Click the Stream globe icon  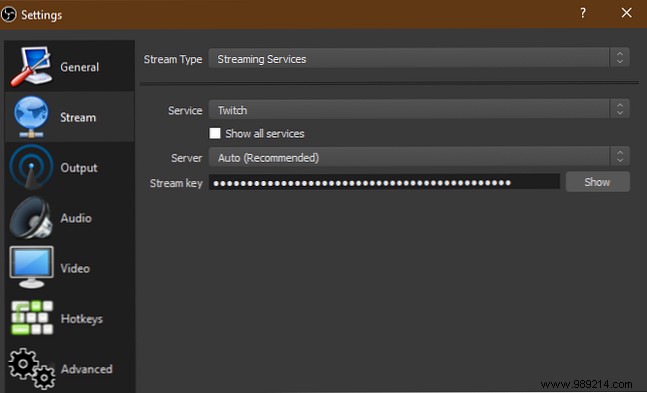click(x=31, y=117)
